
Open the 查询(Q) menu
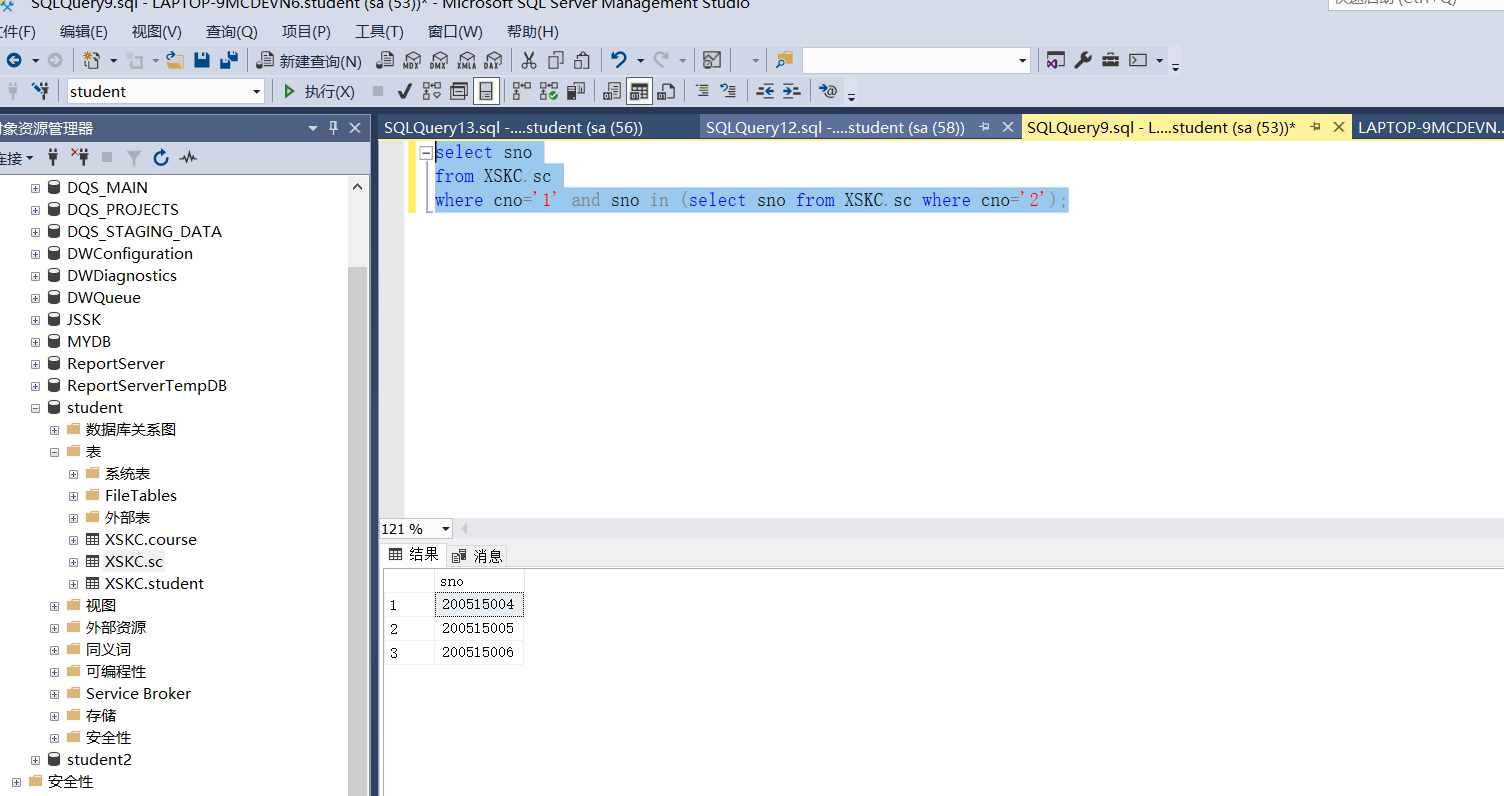coord(231,31)
